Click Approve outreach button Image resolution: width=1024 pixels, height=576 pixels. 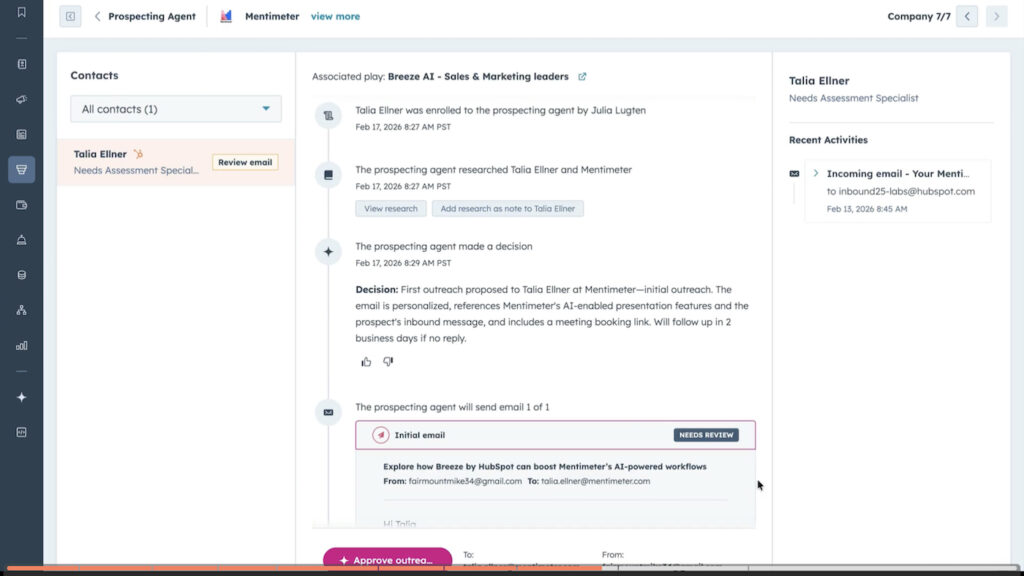(x=387, y=559)
